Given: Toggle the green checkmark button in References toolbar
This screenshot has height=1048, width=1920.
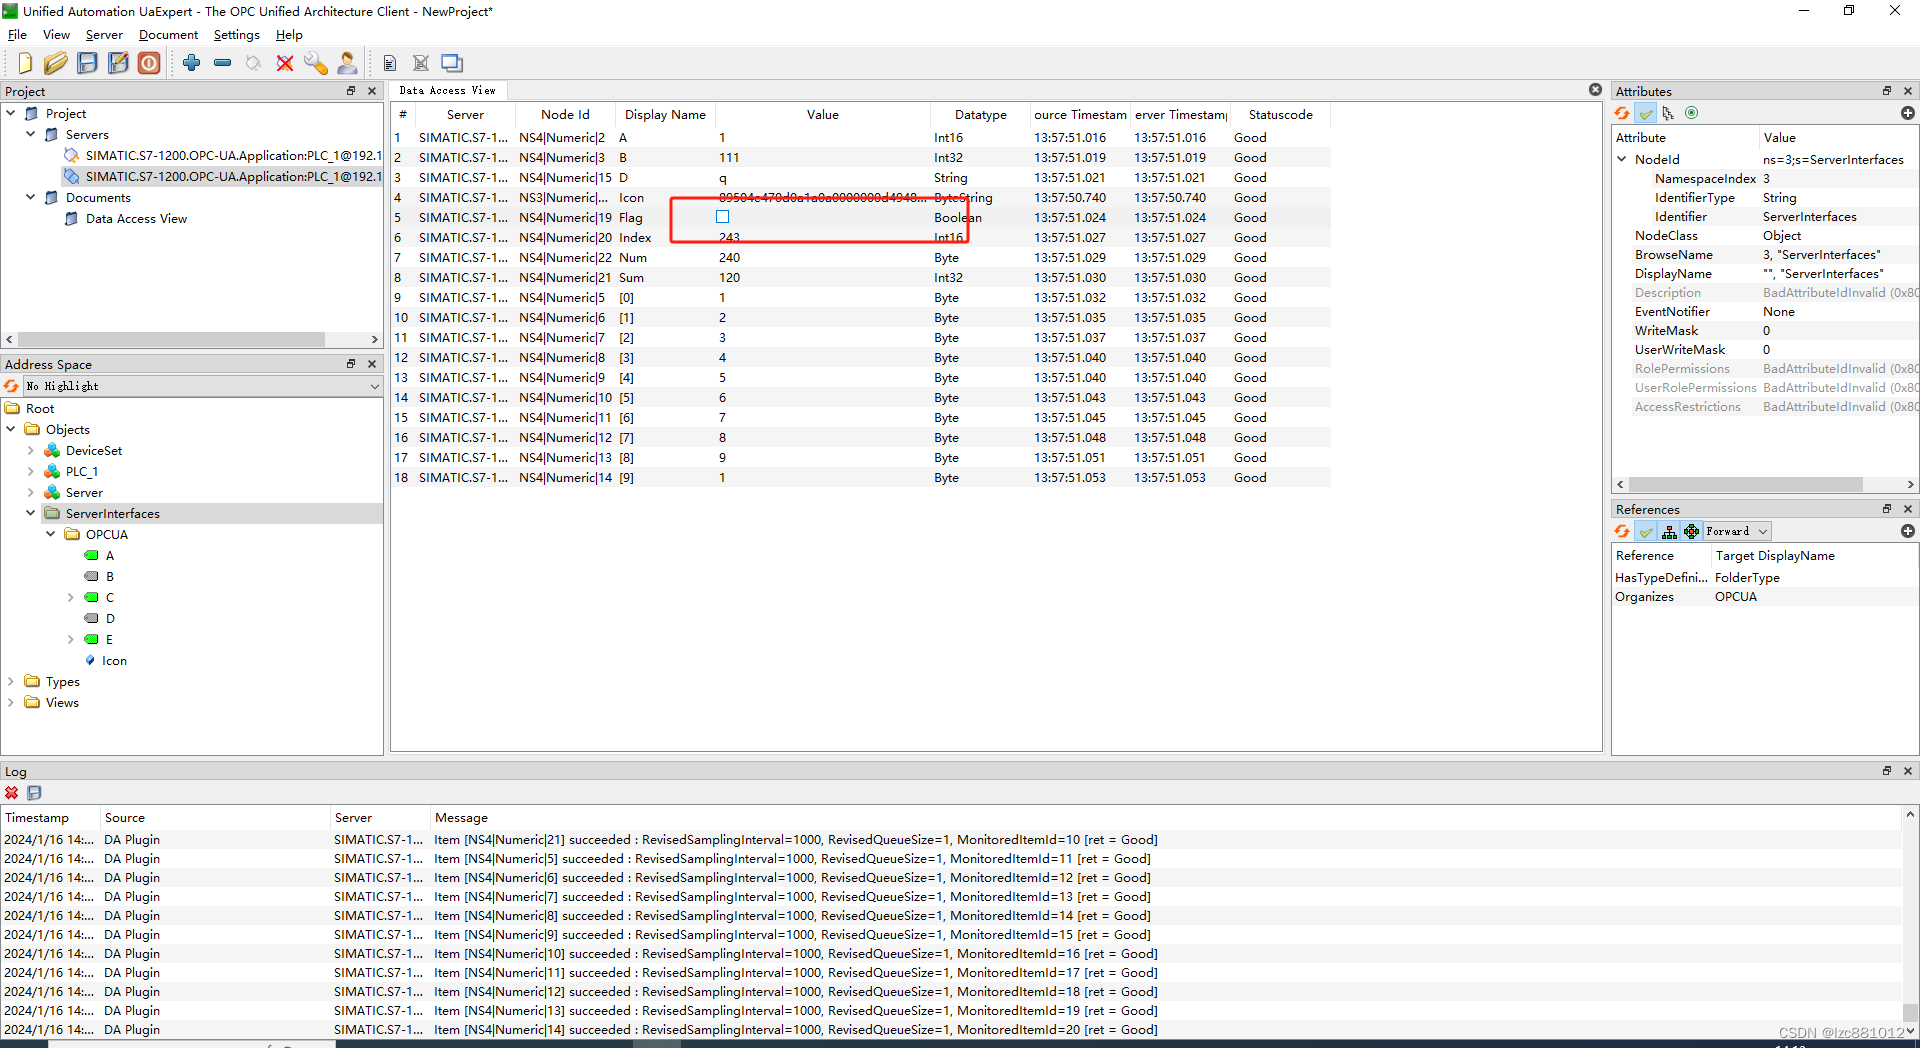Looking at the screenshot, I should (1645, 531).
